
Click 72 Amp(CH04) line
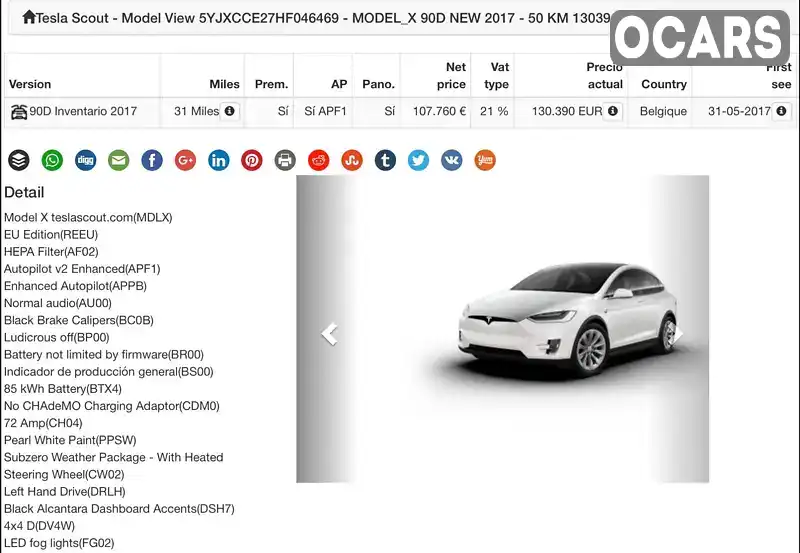click(x=43, y=423)
